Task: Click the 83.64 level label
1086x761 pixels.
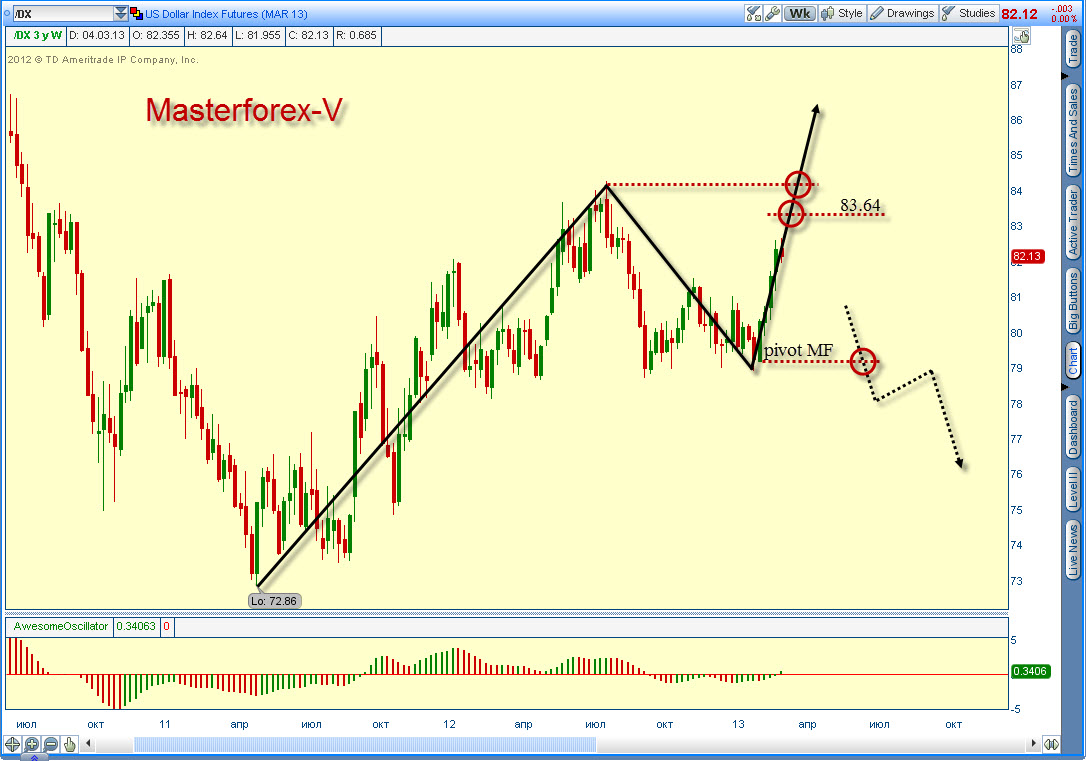Action: coord(860,205)
